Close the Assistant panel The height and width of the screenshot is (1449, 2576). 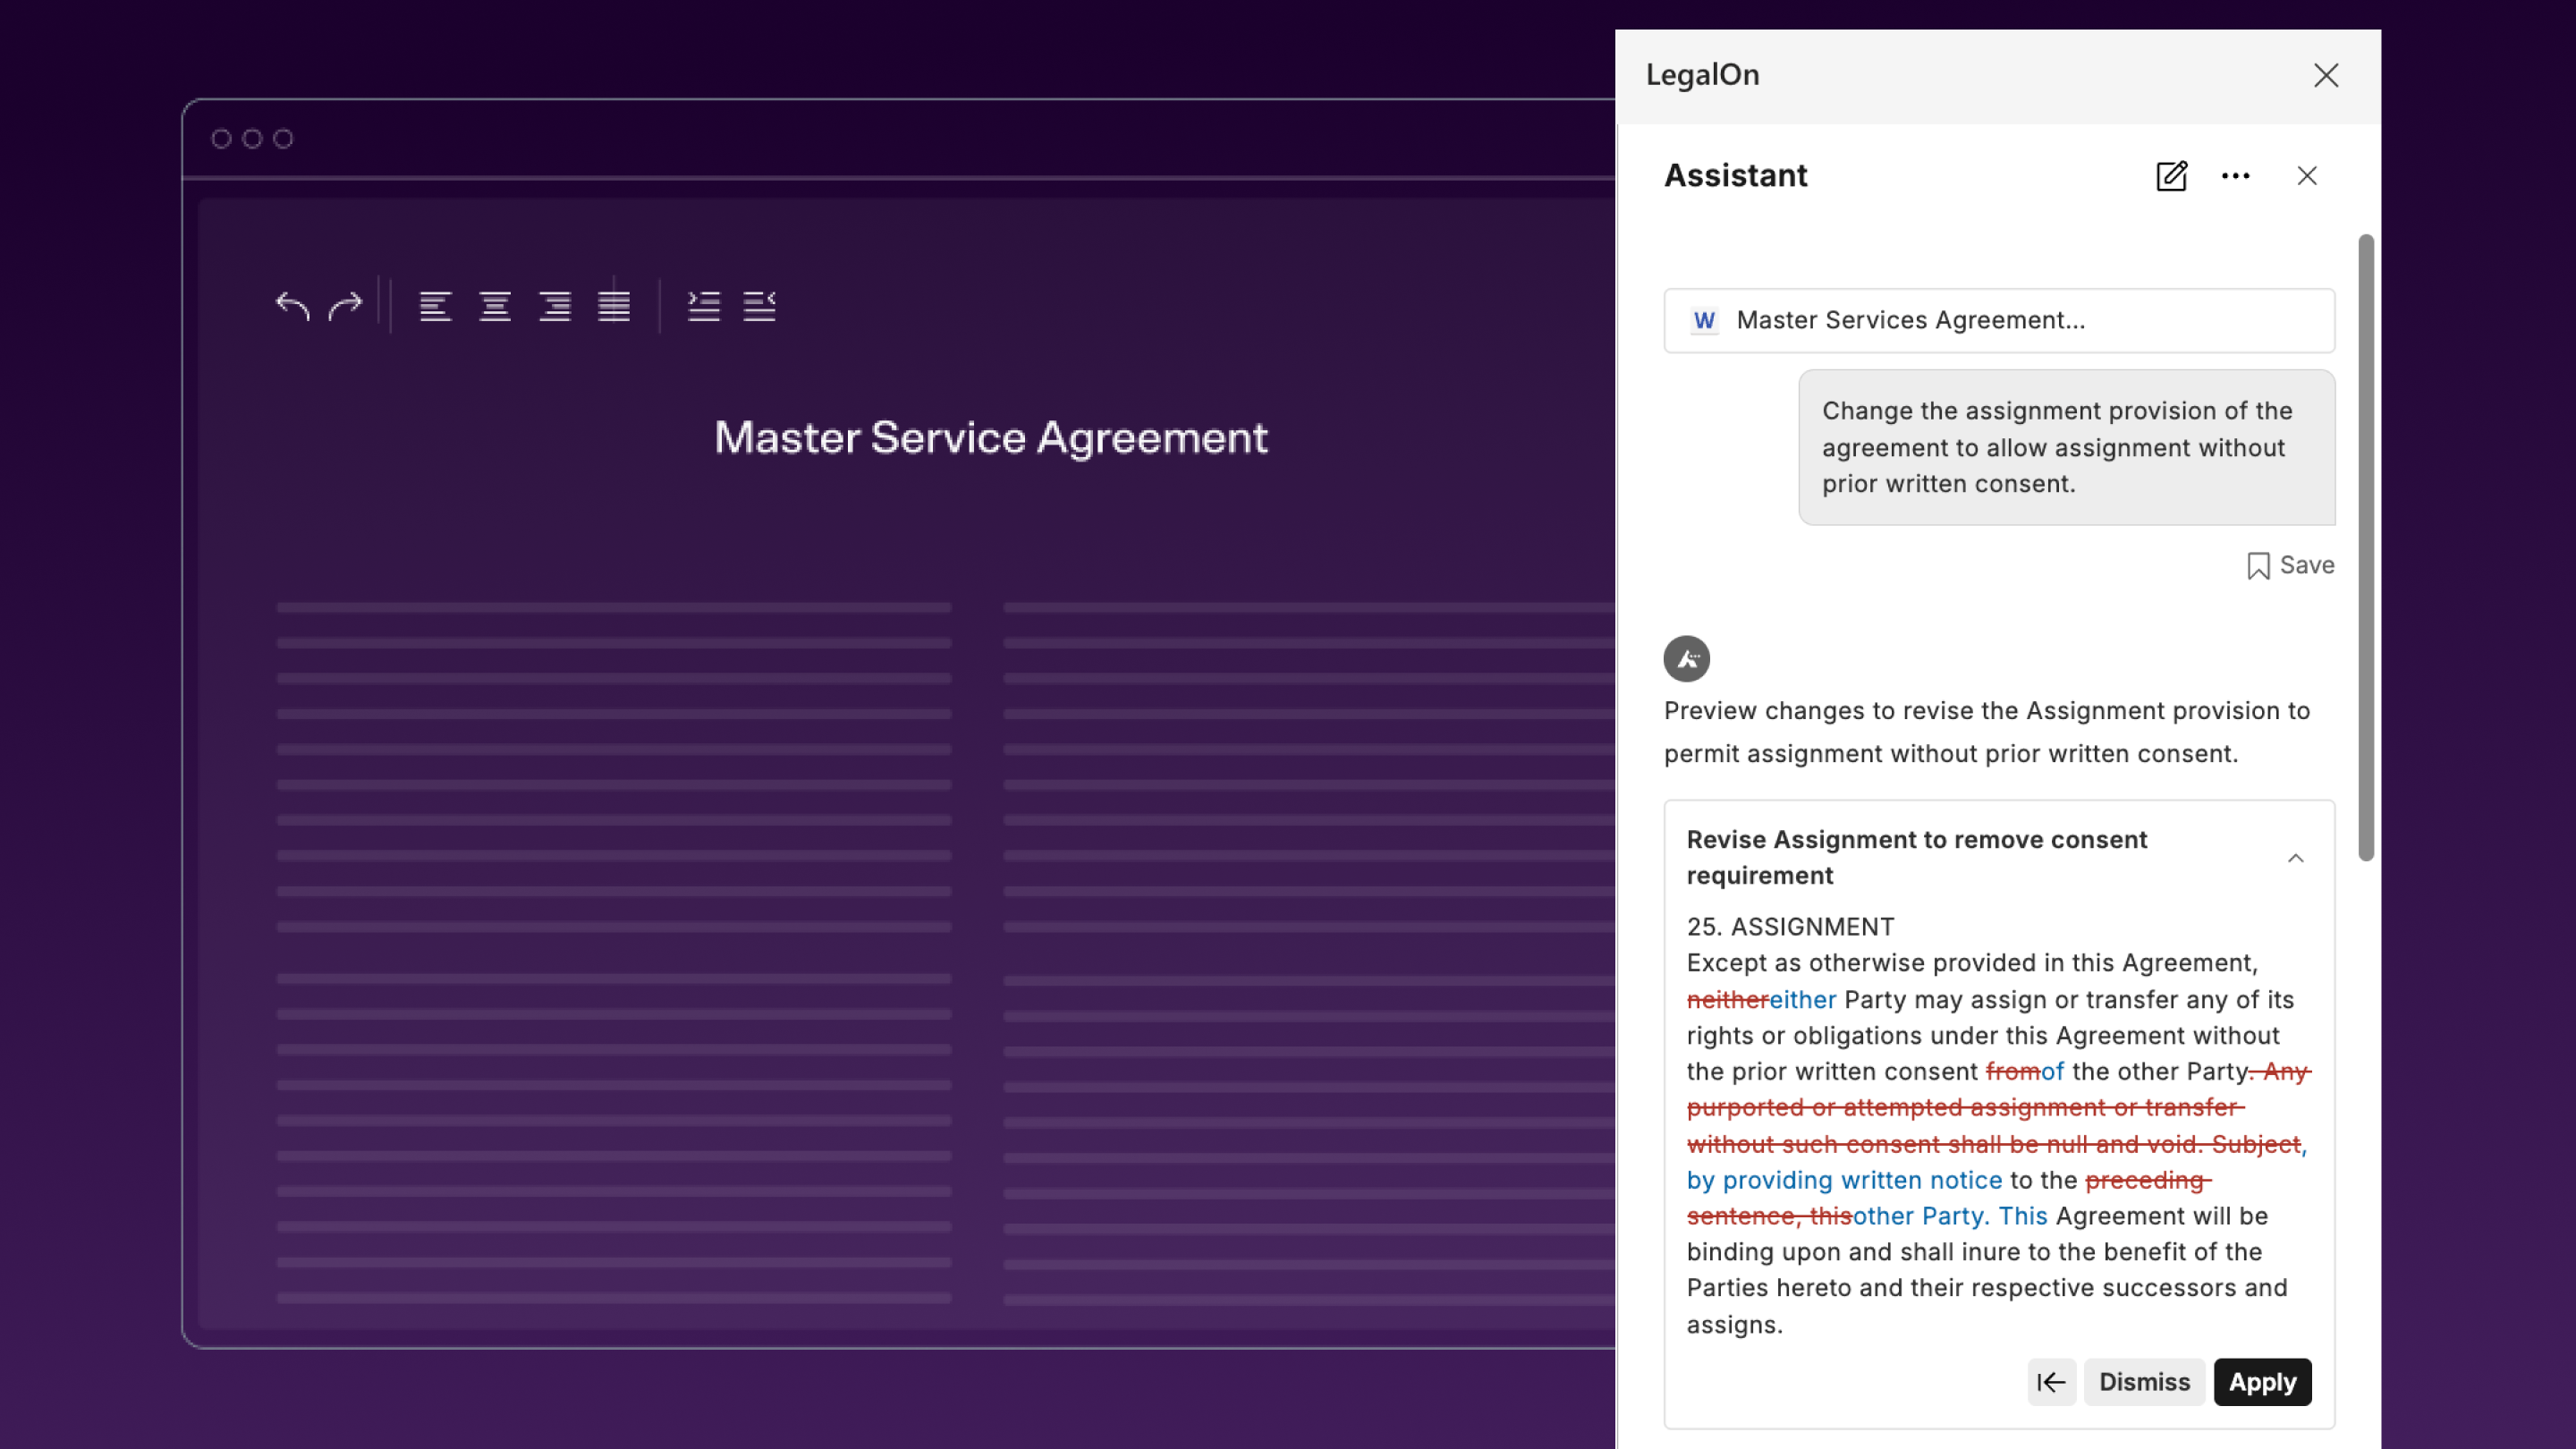click(2306, 176)
